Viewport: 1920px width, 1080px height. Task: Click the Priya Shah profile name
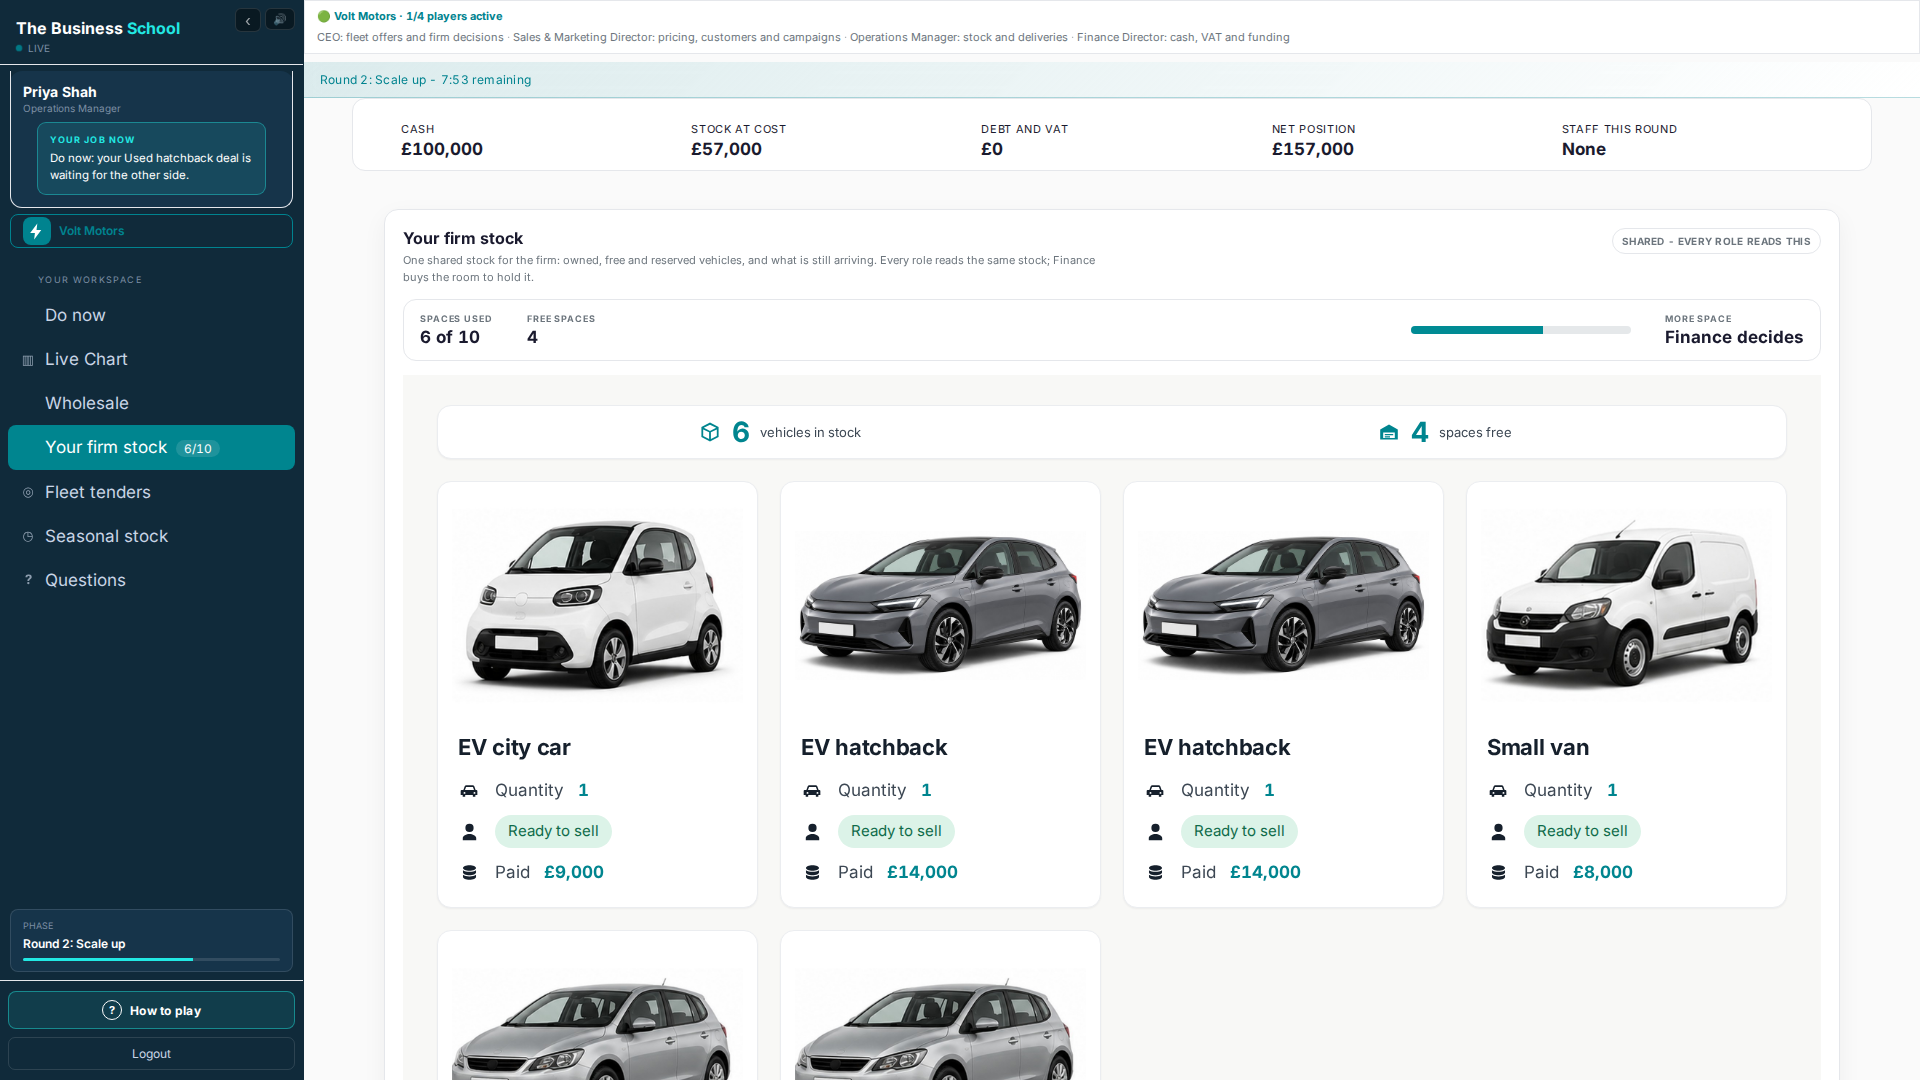pyautogui.click(x=60, y=92)
